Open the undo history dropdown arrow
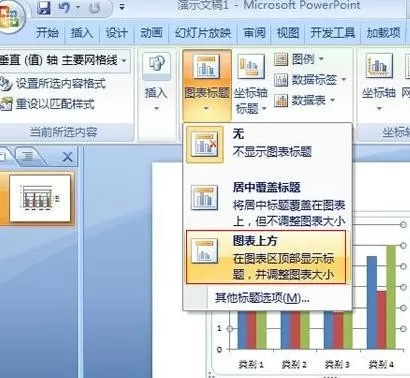Screen dimensions: 410x378 (78, 7)
